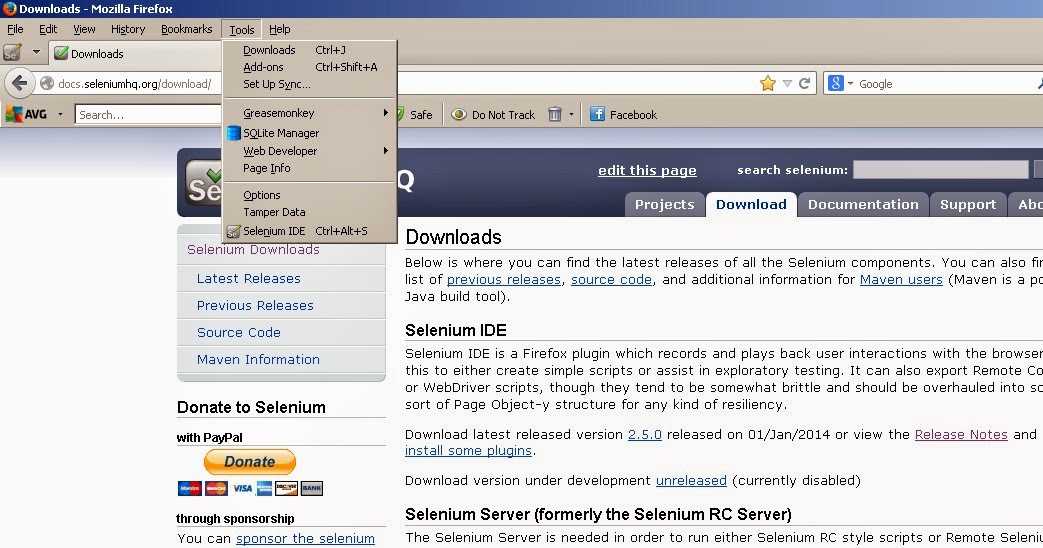
Task: Click the Facebook toolbar button
Action: [623, 114]
